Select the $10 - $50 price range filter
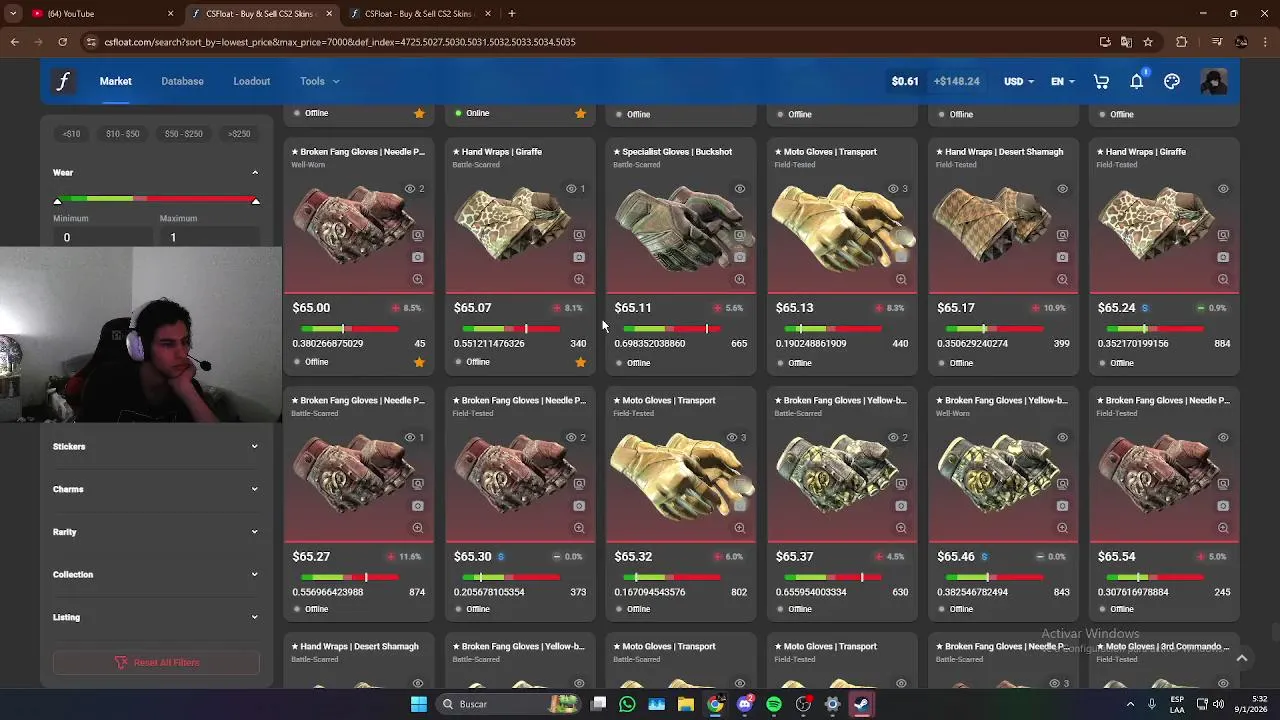The height and width of the screenshot is (720, 1280). 123,134
